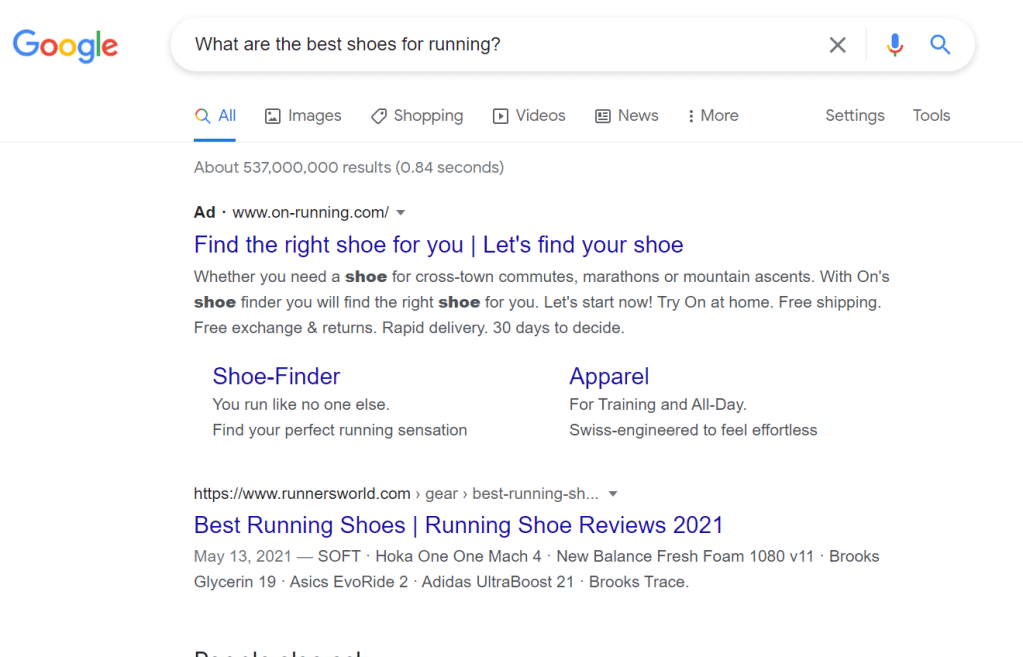1023x657 pixels.
Task: Click the runnersworld.com URL breadcrumb
Action: pyautogui.click(x=395, y=494)
